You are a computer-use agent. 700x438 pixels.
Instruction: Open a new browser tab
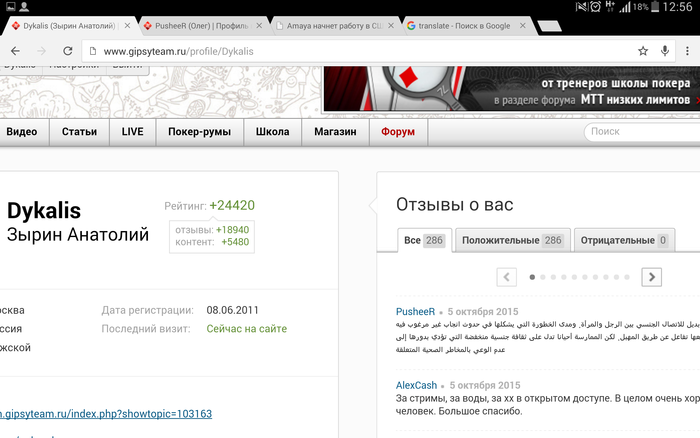[550, 26]
